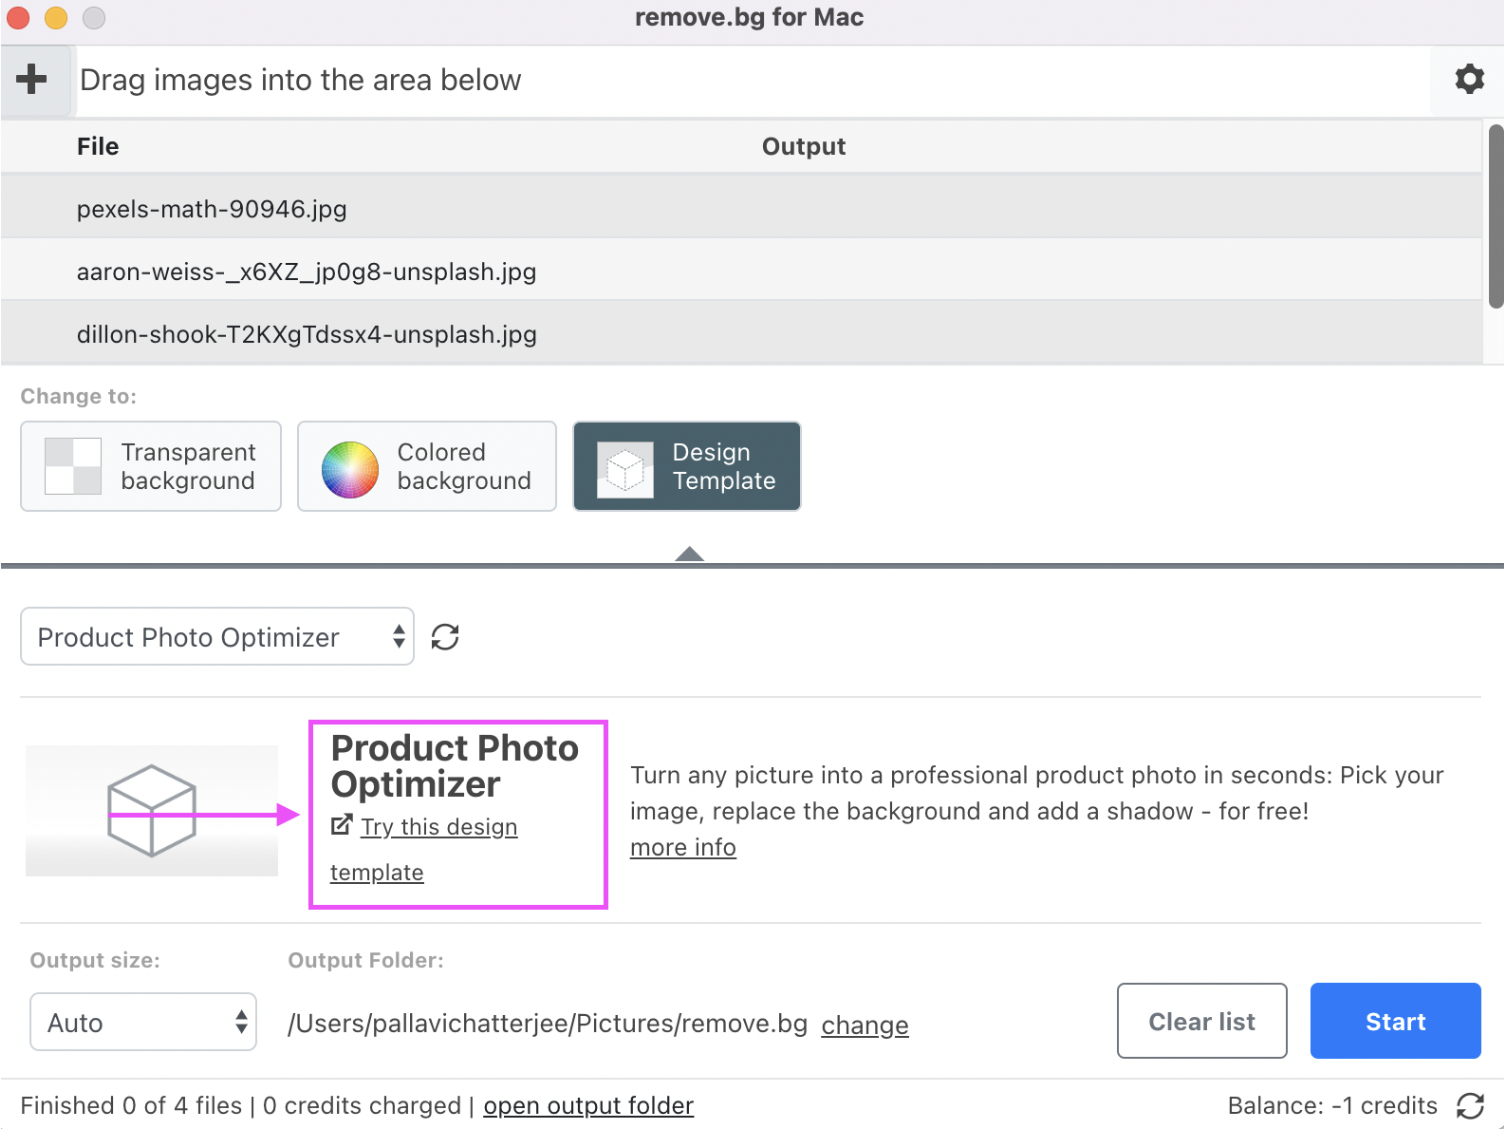The width and height of the screenshot is (1504, 1142).
Task: Click the cube template preview thumbnail
Action: (152, 810)
